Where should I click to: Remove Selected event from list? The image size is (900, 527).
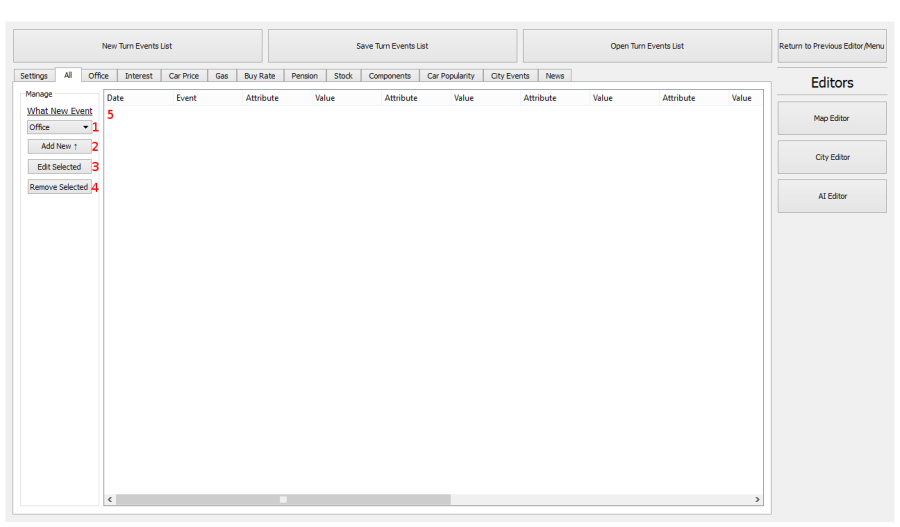click(59, 187)
